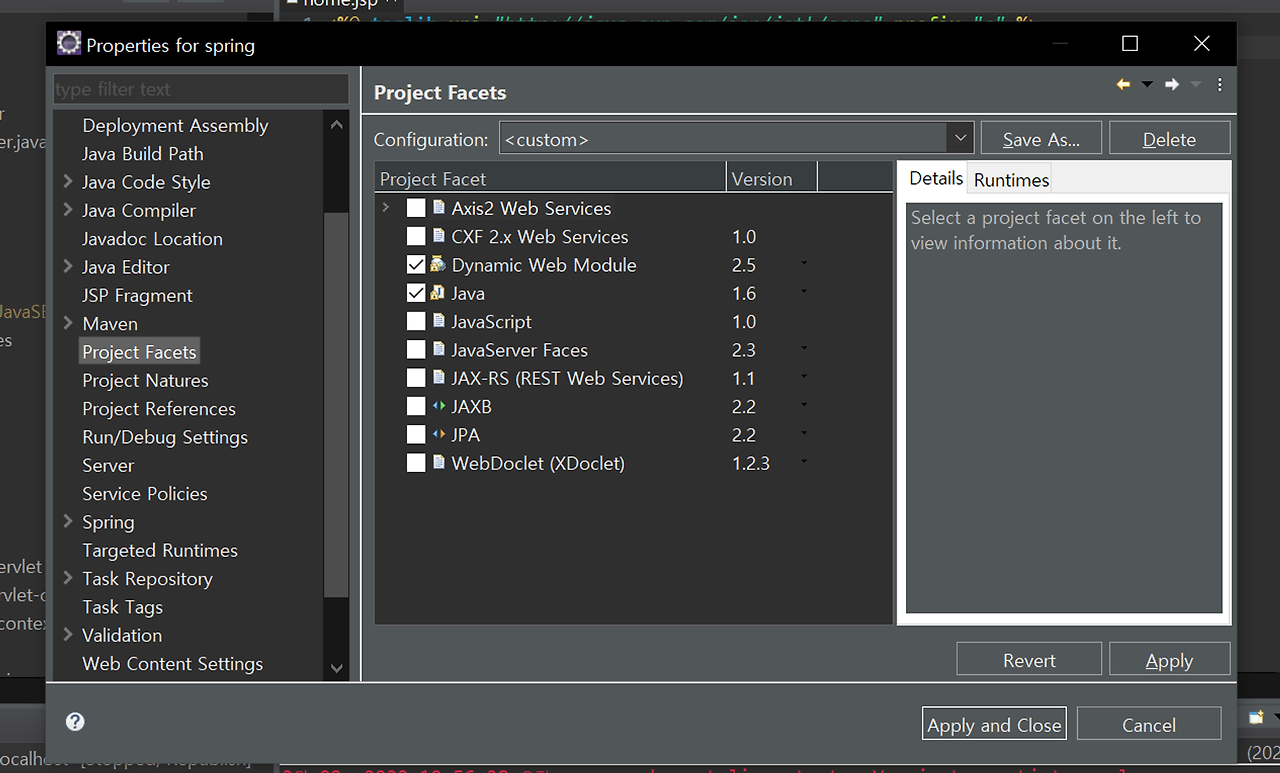Click the back navigation arrow icon

pos(1123,85)
